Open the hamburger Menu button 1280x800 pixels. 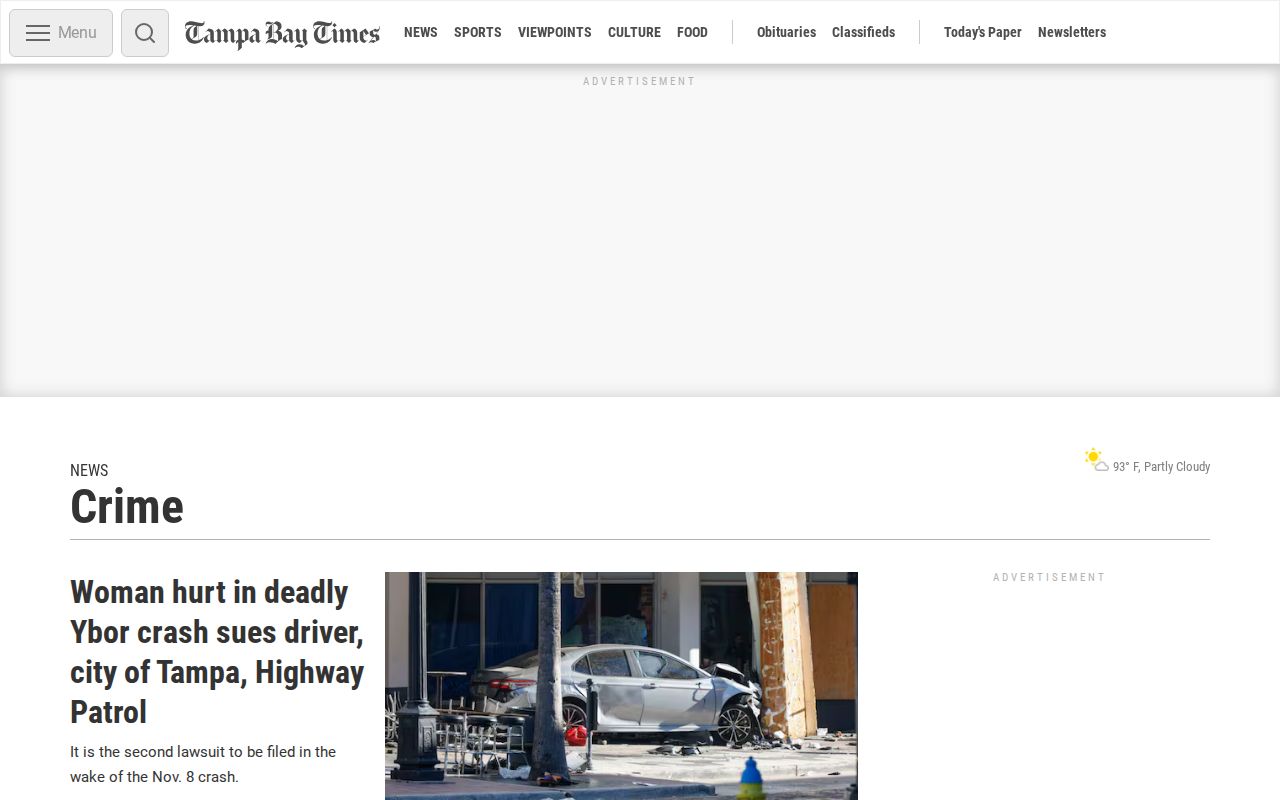coord(61,33)
